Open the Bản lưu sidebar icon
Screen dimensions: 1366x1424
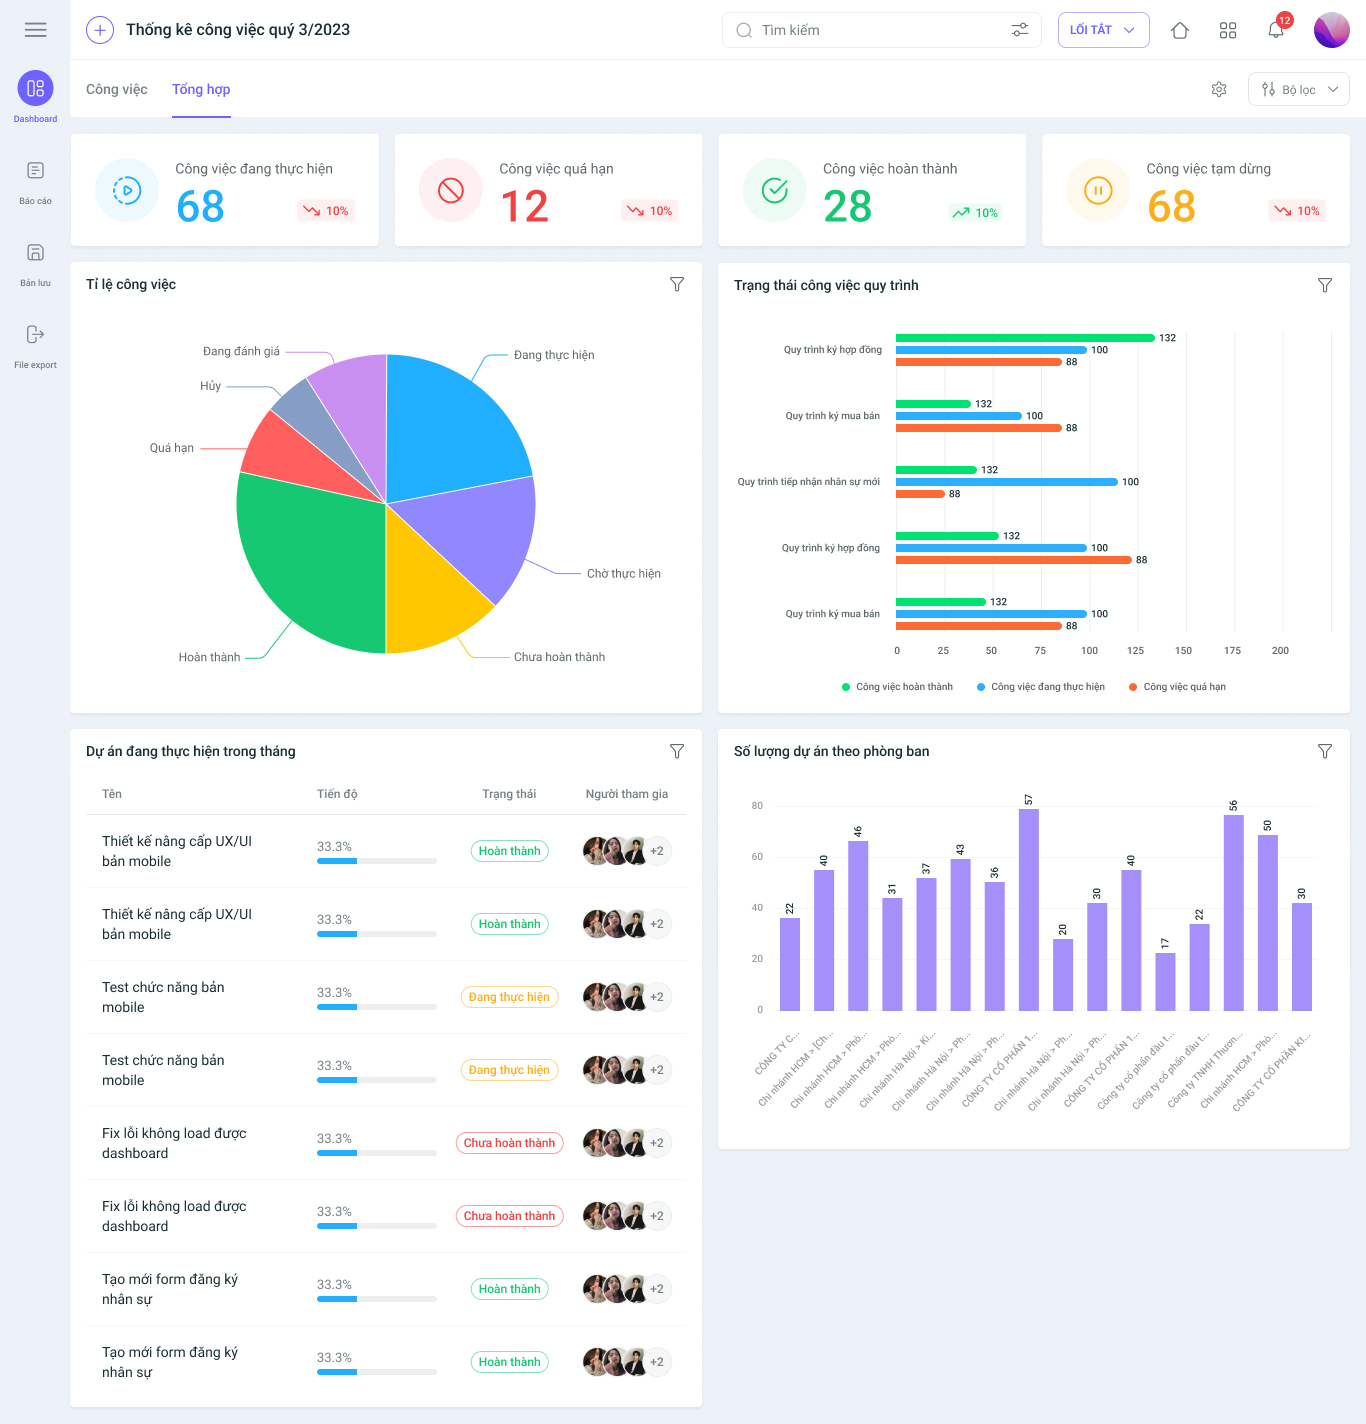pyautogui.click(x=35, y=253)
